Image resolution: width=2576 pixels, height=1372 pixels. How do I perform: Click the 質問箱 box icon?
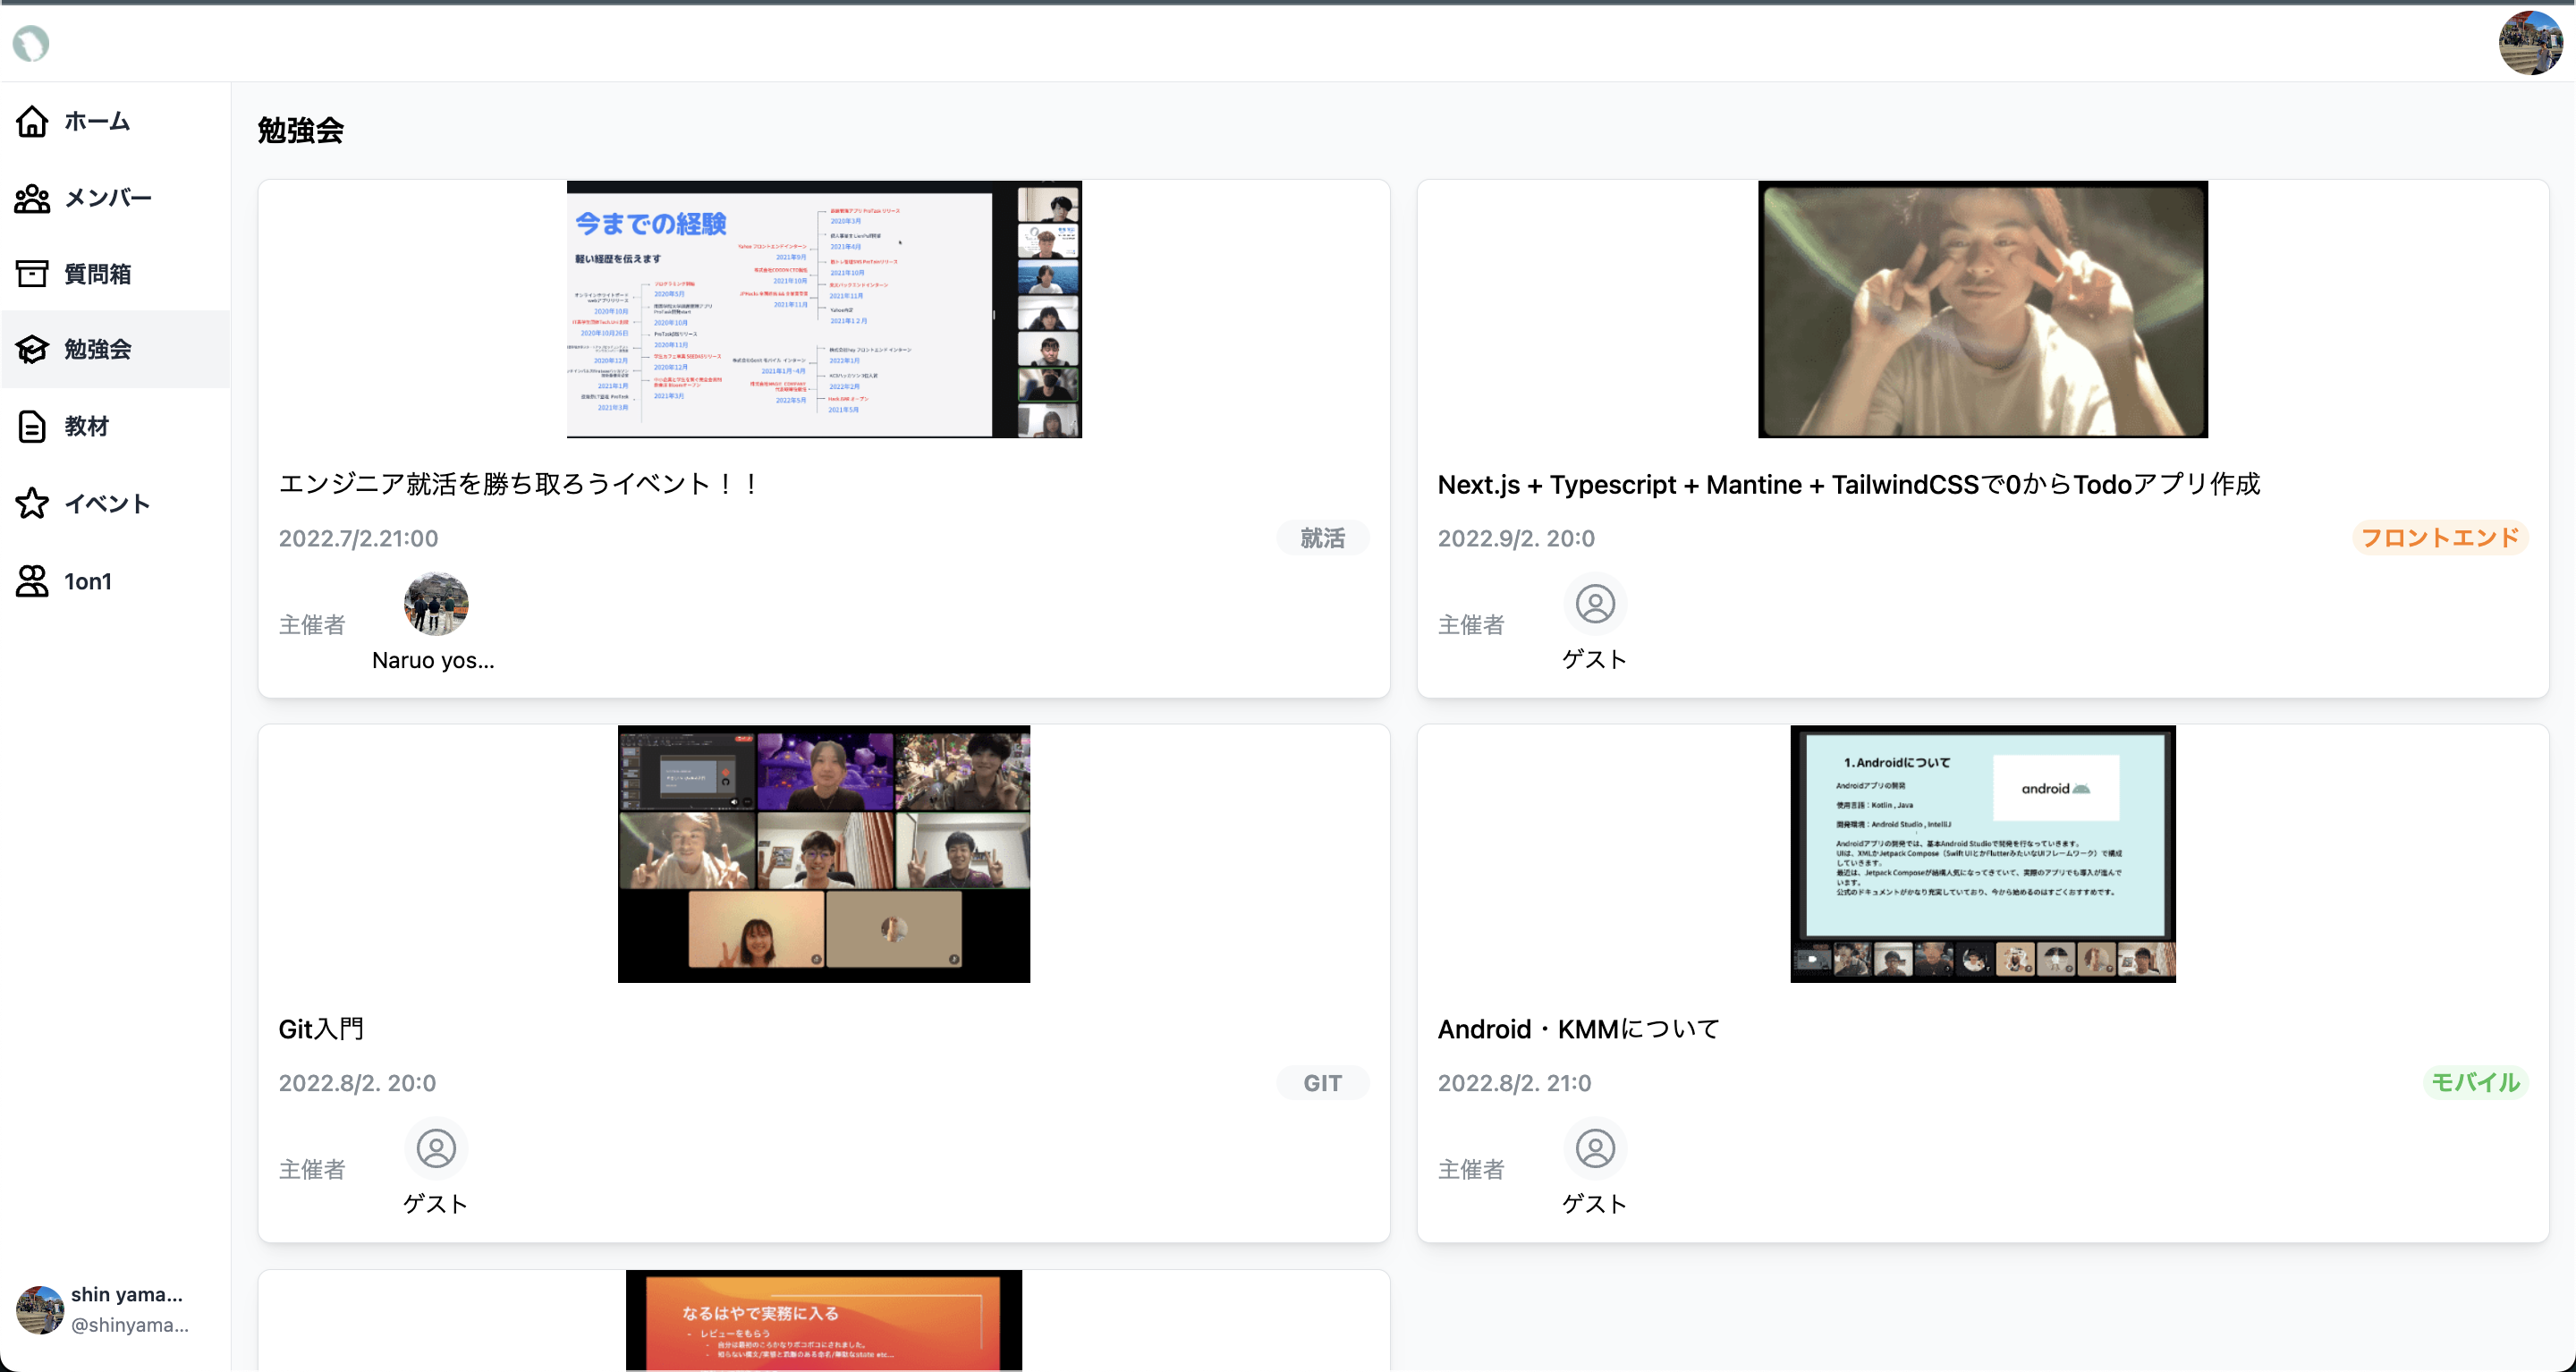click(x=32, y=273)
